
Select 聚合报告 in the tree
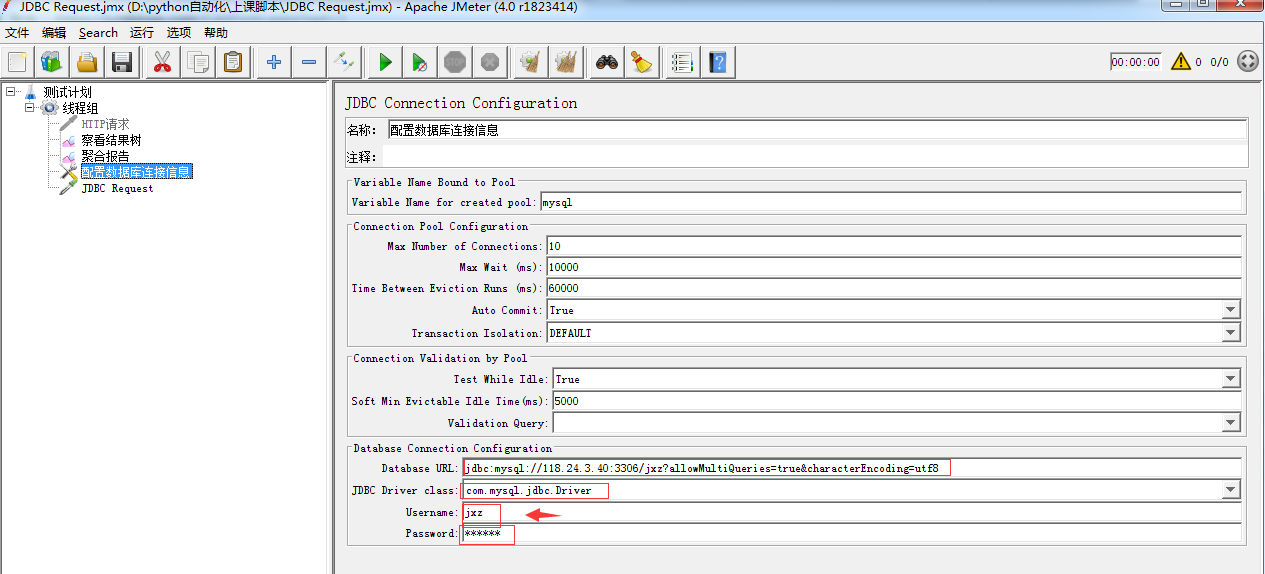[x=105, y=156]
